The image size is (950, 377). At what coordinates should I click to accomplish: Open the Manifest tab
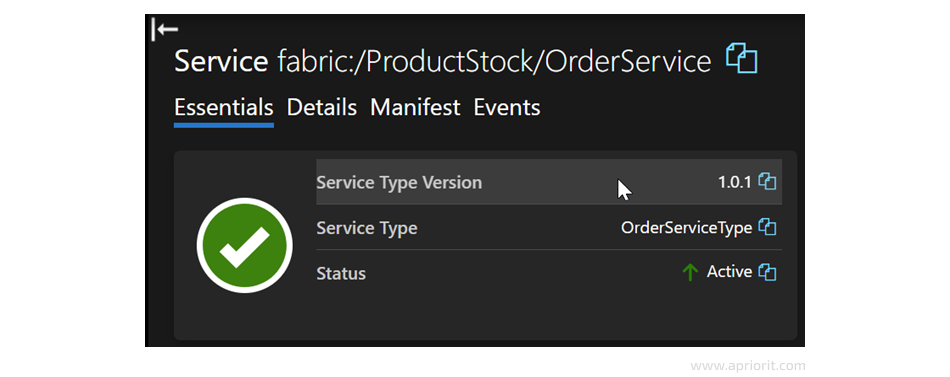pyautogui.click(x=415, y=108)
